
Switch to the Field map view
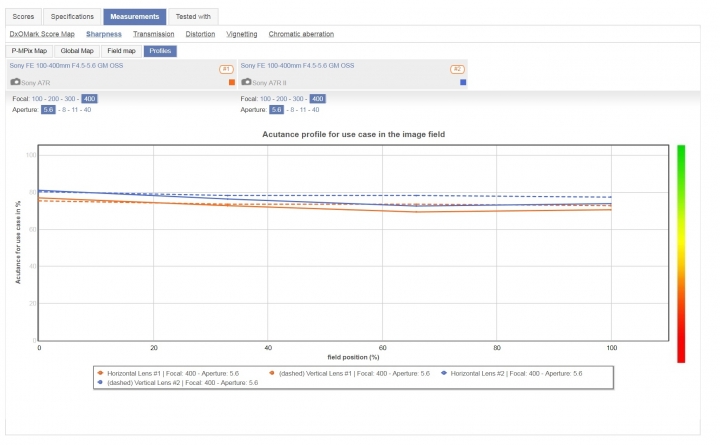121,51
